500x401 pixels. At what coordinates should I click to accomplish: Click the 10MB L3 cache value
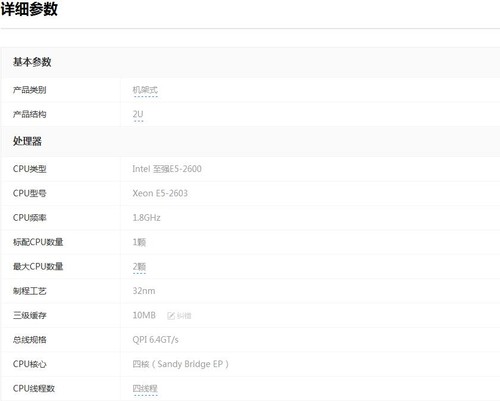click(x=144, y=315)
